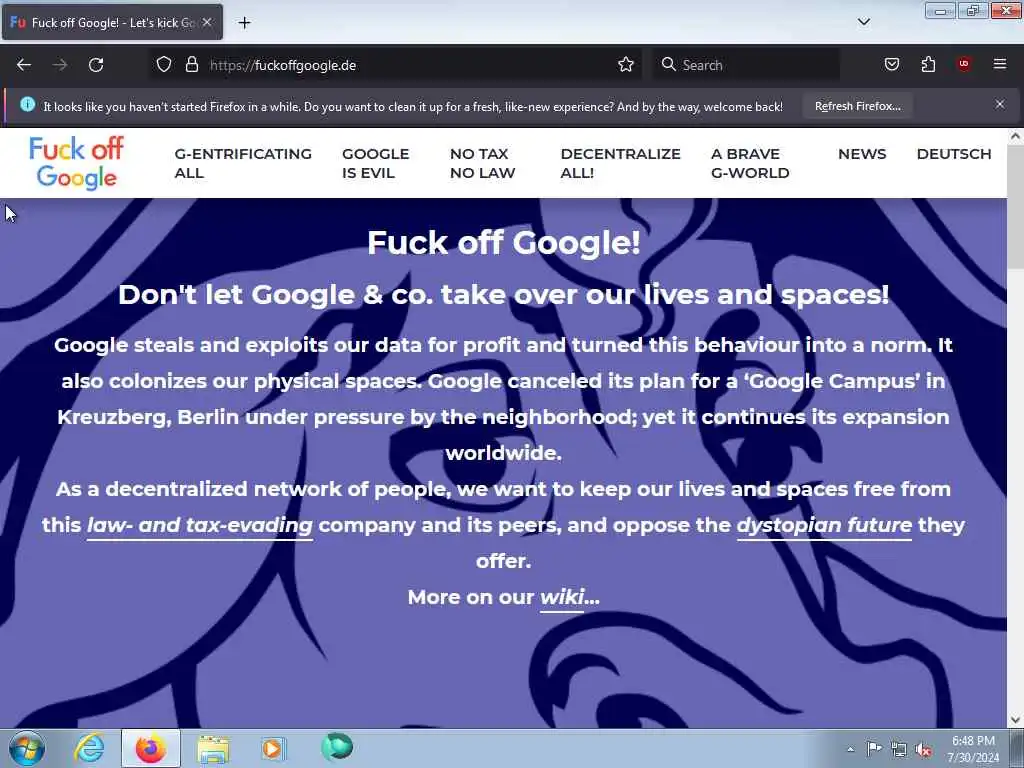Screen dimensions: 1024x768
Task: Click the page scrollbar down arrow
Action: pos(1015,720)
